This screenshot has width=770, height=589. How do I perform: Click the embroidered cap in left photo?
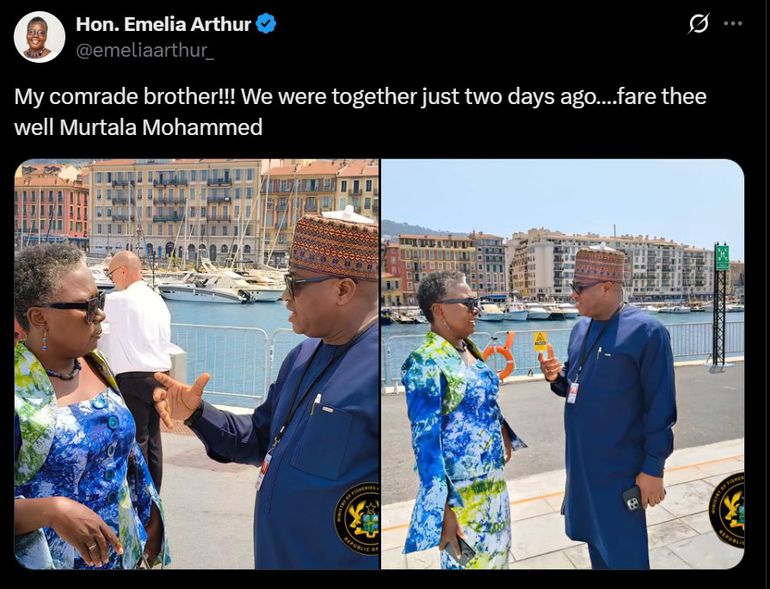click(x=334, y=244)
